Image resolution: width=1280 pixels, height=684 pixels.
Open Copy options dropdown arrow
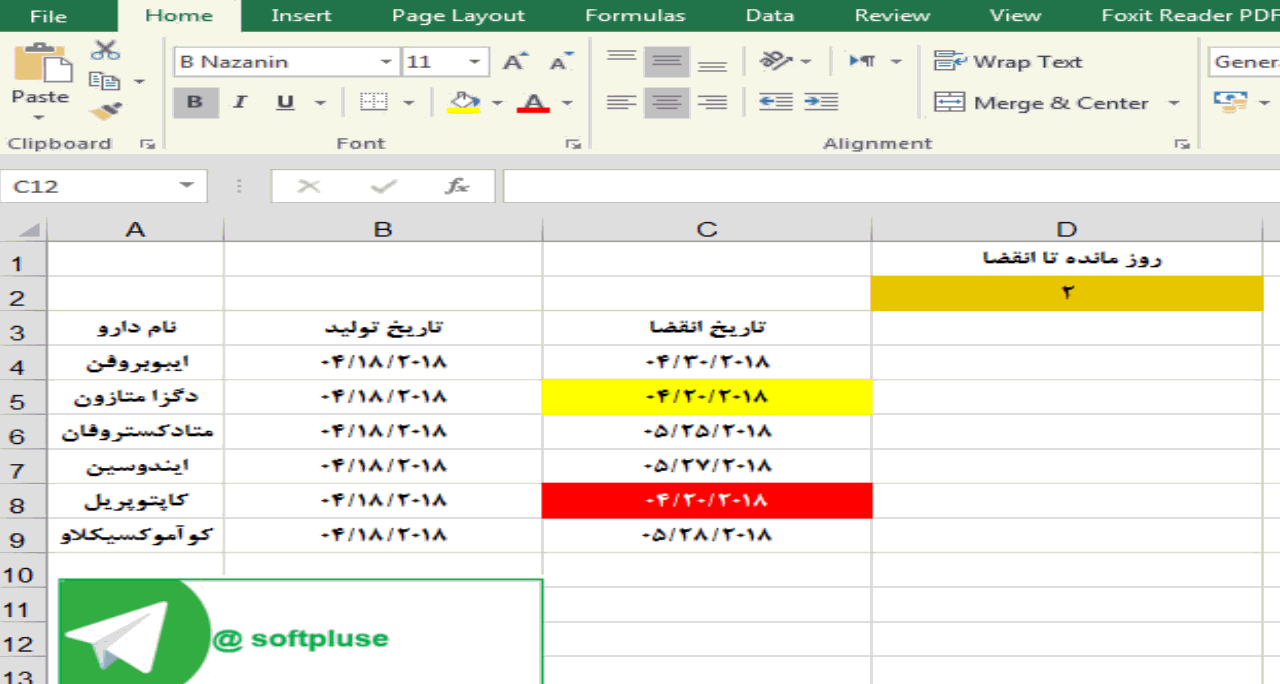(x=139, y=82)
